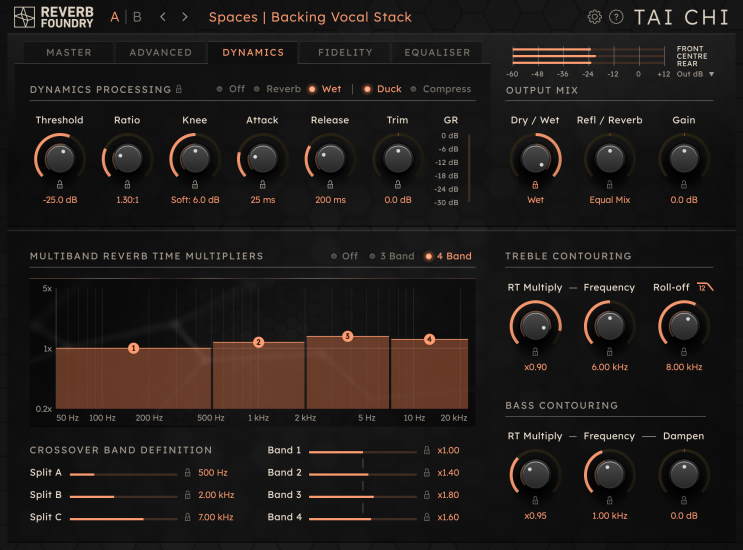Open the Advanced tab

(161, 52)
